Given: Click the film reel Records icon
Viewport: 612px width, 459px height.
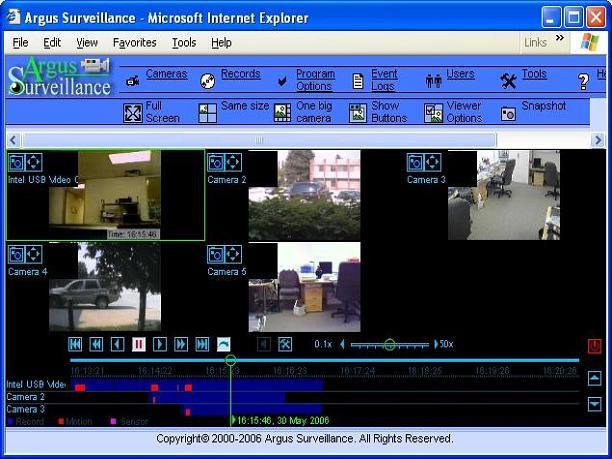Looking at the screenshot, I should [208, 81].
